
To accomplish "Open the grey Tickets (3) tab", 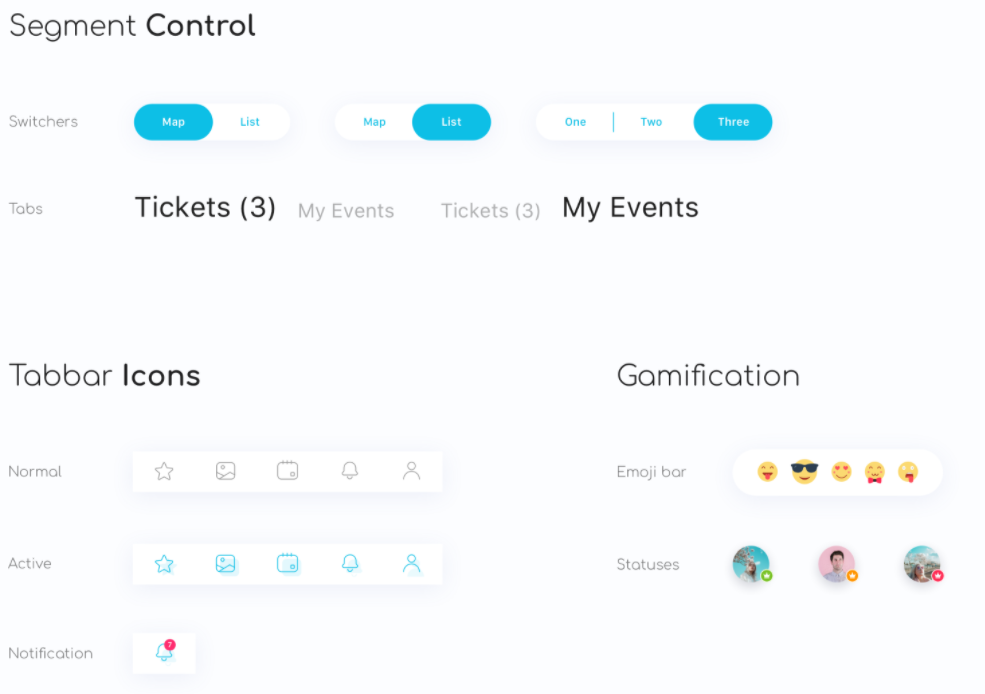I will coord(491,211).
